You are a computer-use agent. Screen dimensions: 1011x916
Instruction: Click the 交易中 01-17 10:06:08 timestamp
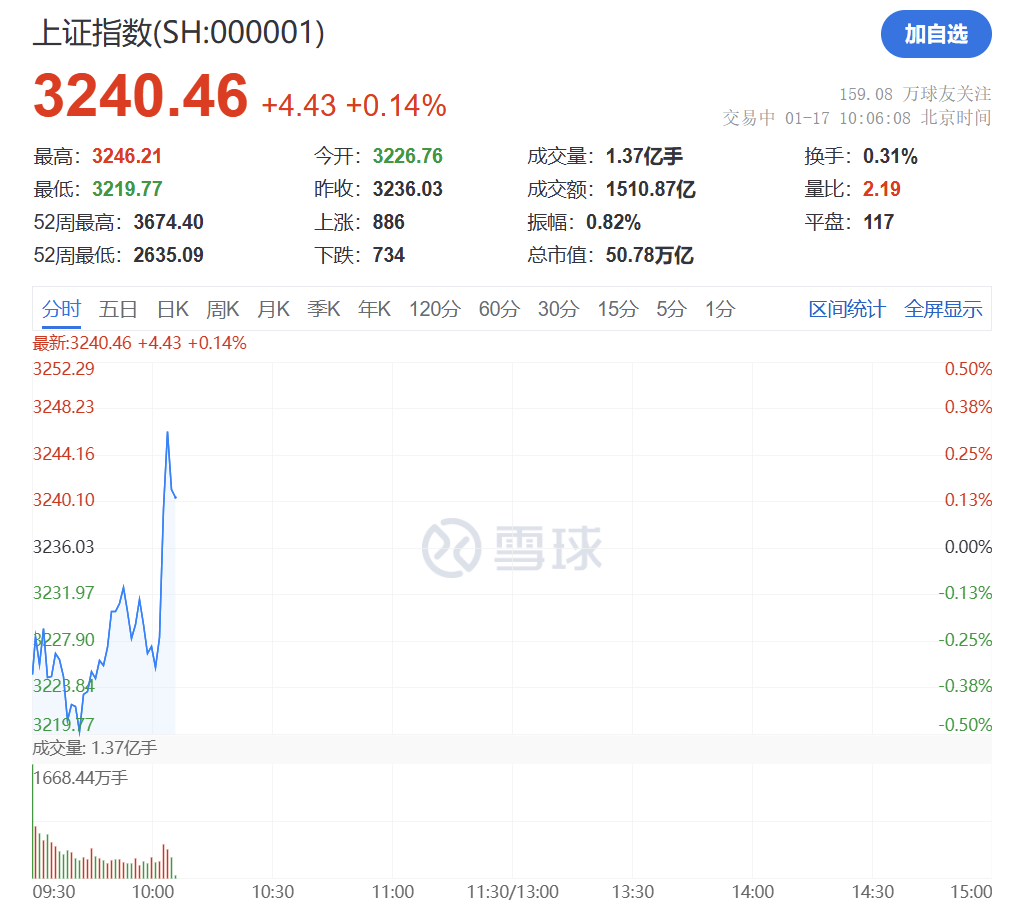coord(857,118)
